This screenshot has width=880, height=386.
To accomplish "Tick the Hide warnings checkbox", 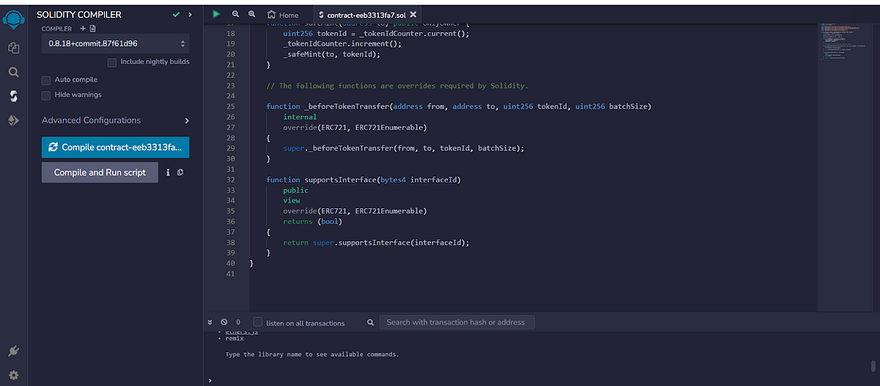I will (x=46, y=95).
